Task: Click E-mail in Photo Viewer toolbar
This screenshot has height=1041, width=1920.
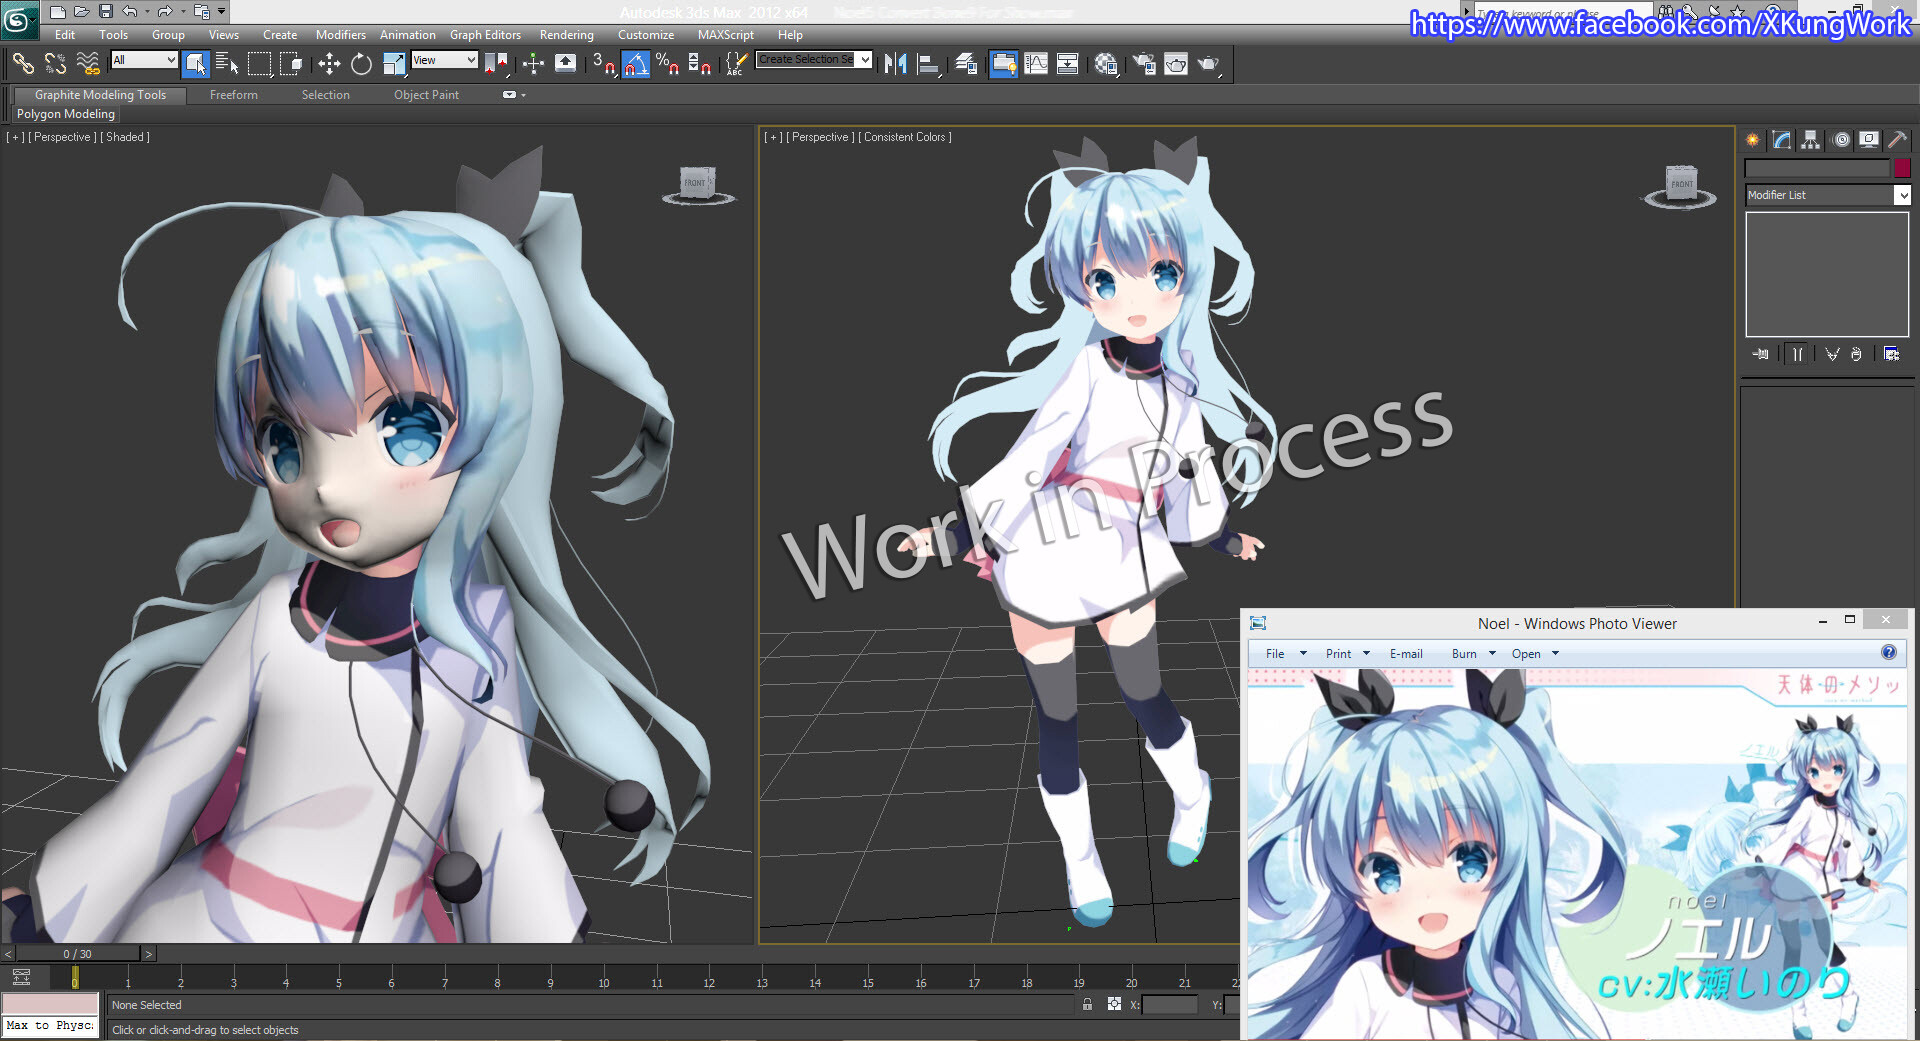Action: point(1406,654)
